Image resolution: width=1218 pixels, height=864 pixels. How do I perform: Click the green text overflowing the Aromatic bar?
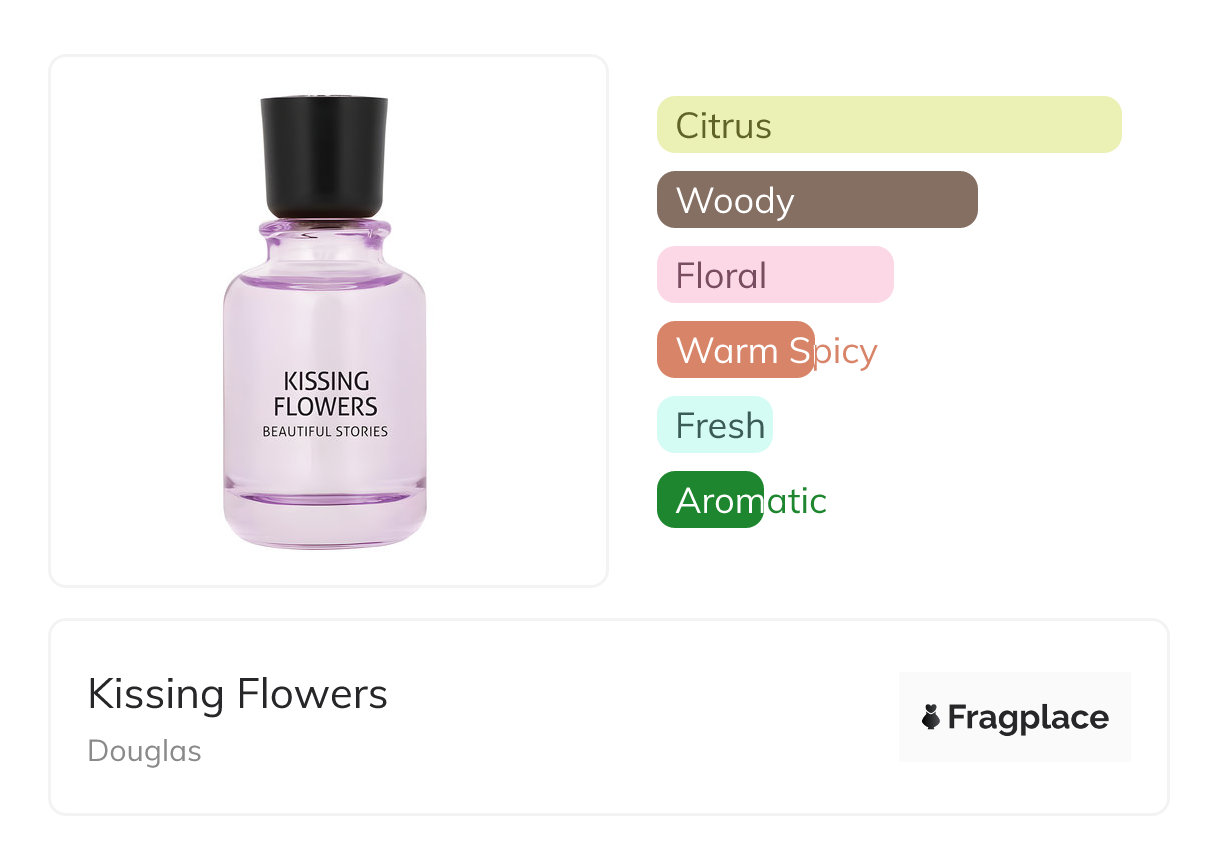click(x=796, y=500)
